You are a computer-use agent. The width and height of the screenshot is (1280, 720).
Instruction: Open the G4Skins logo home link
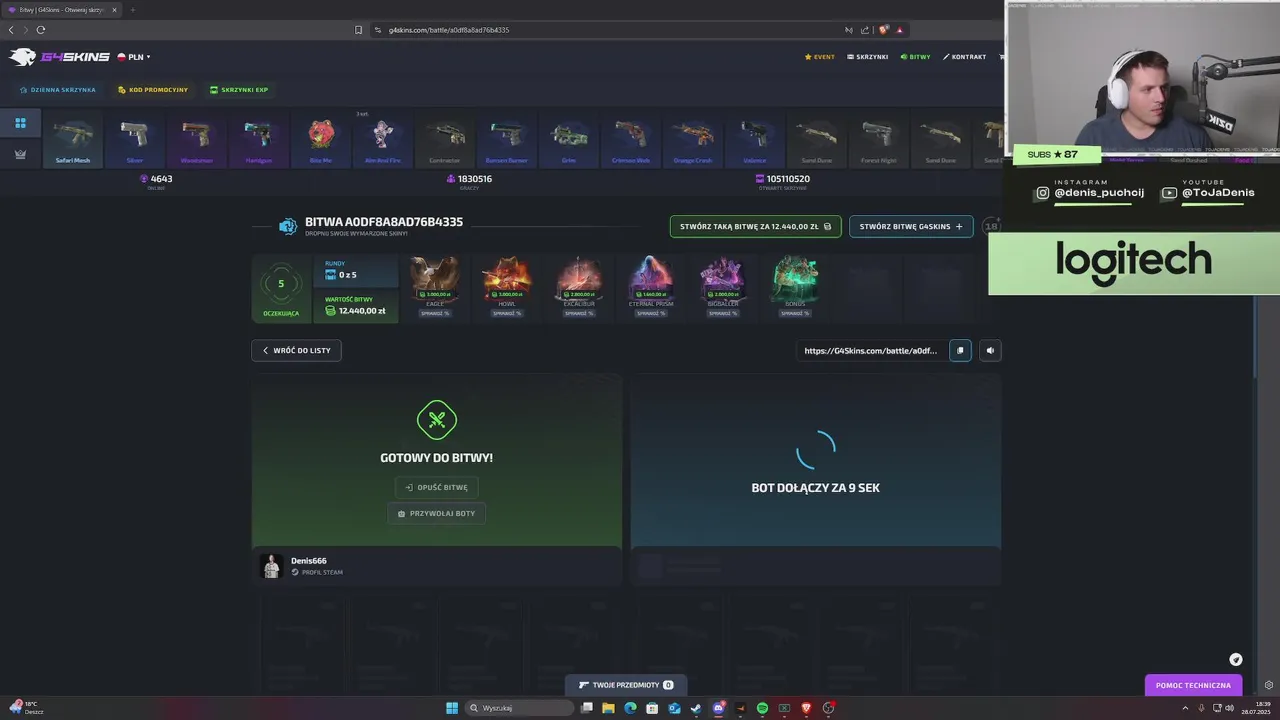tap(59, 57)
